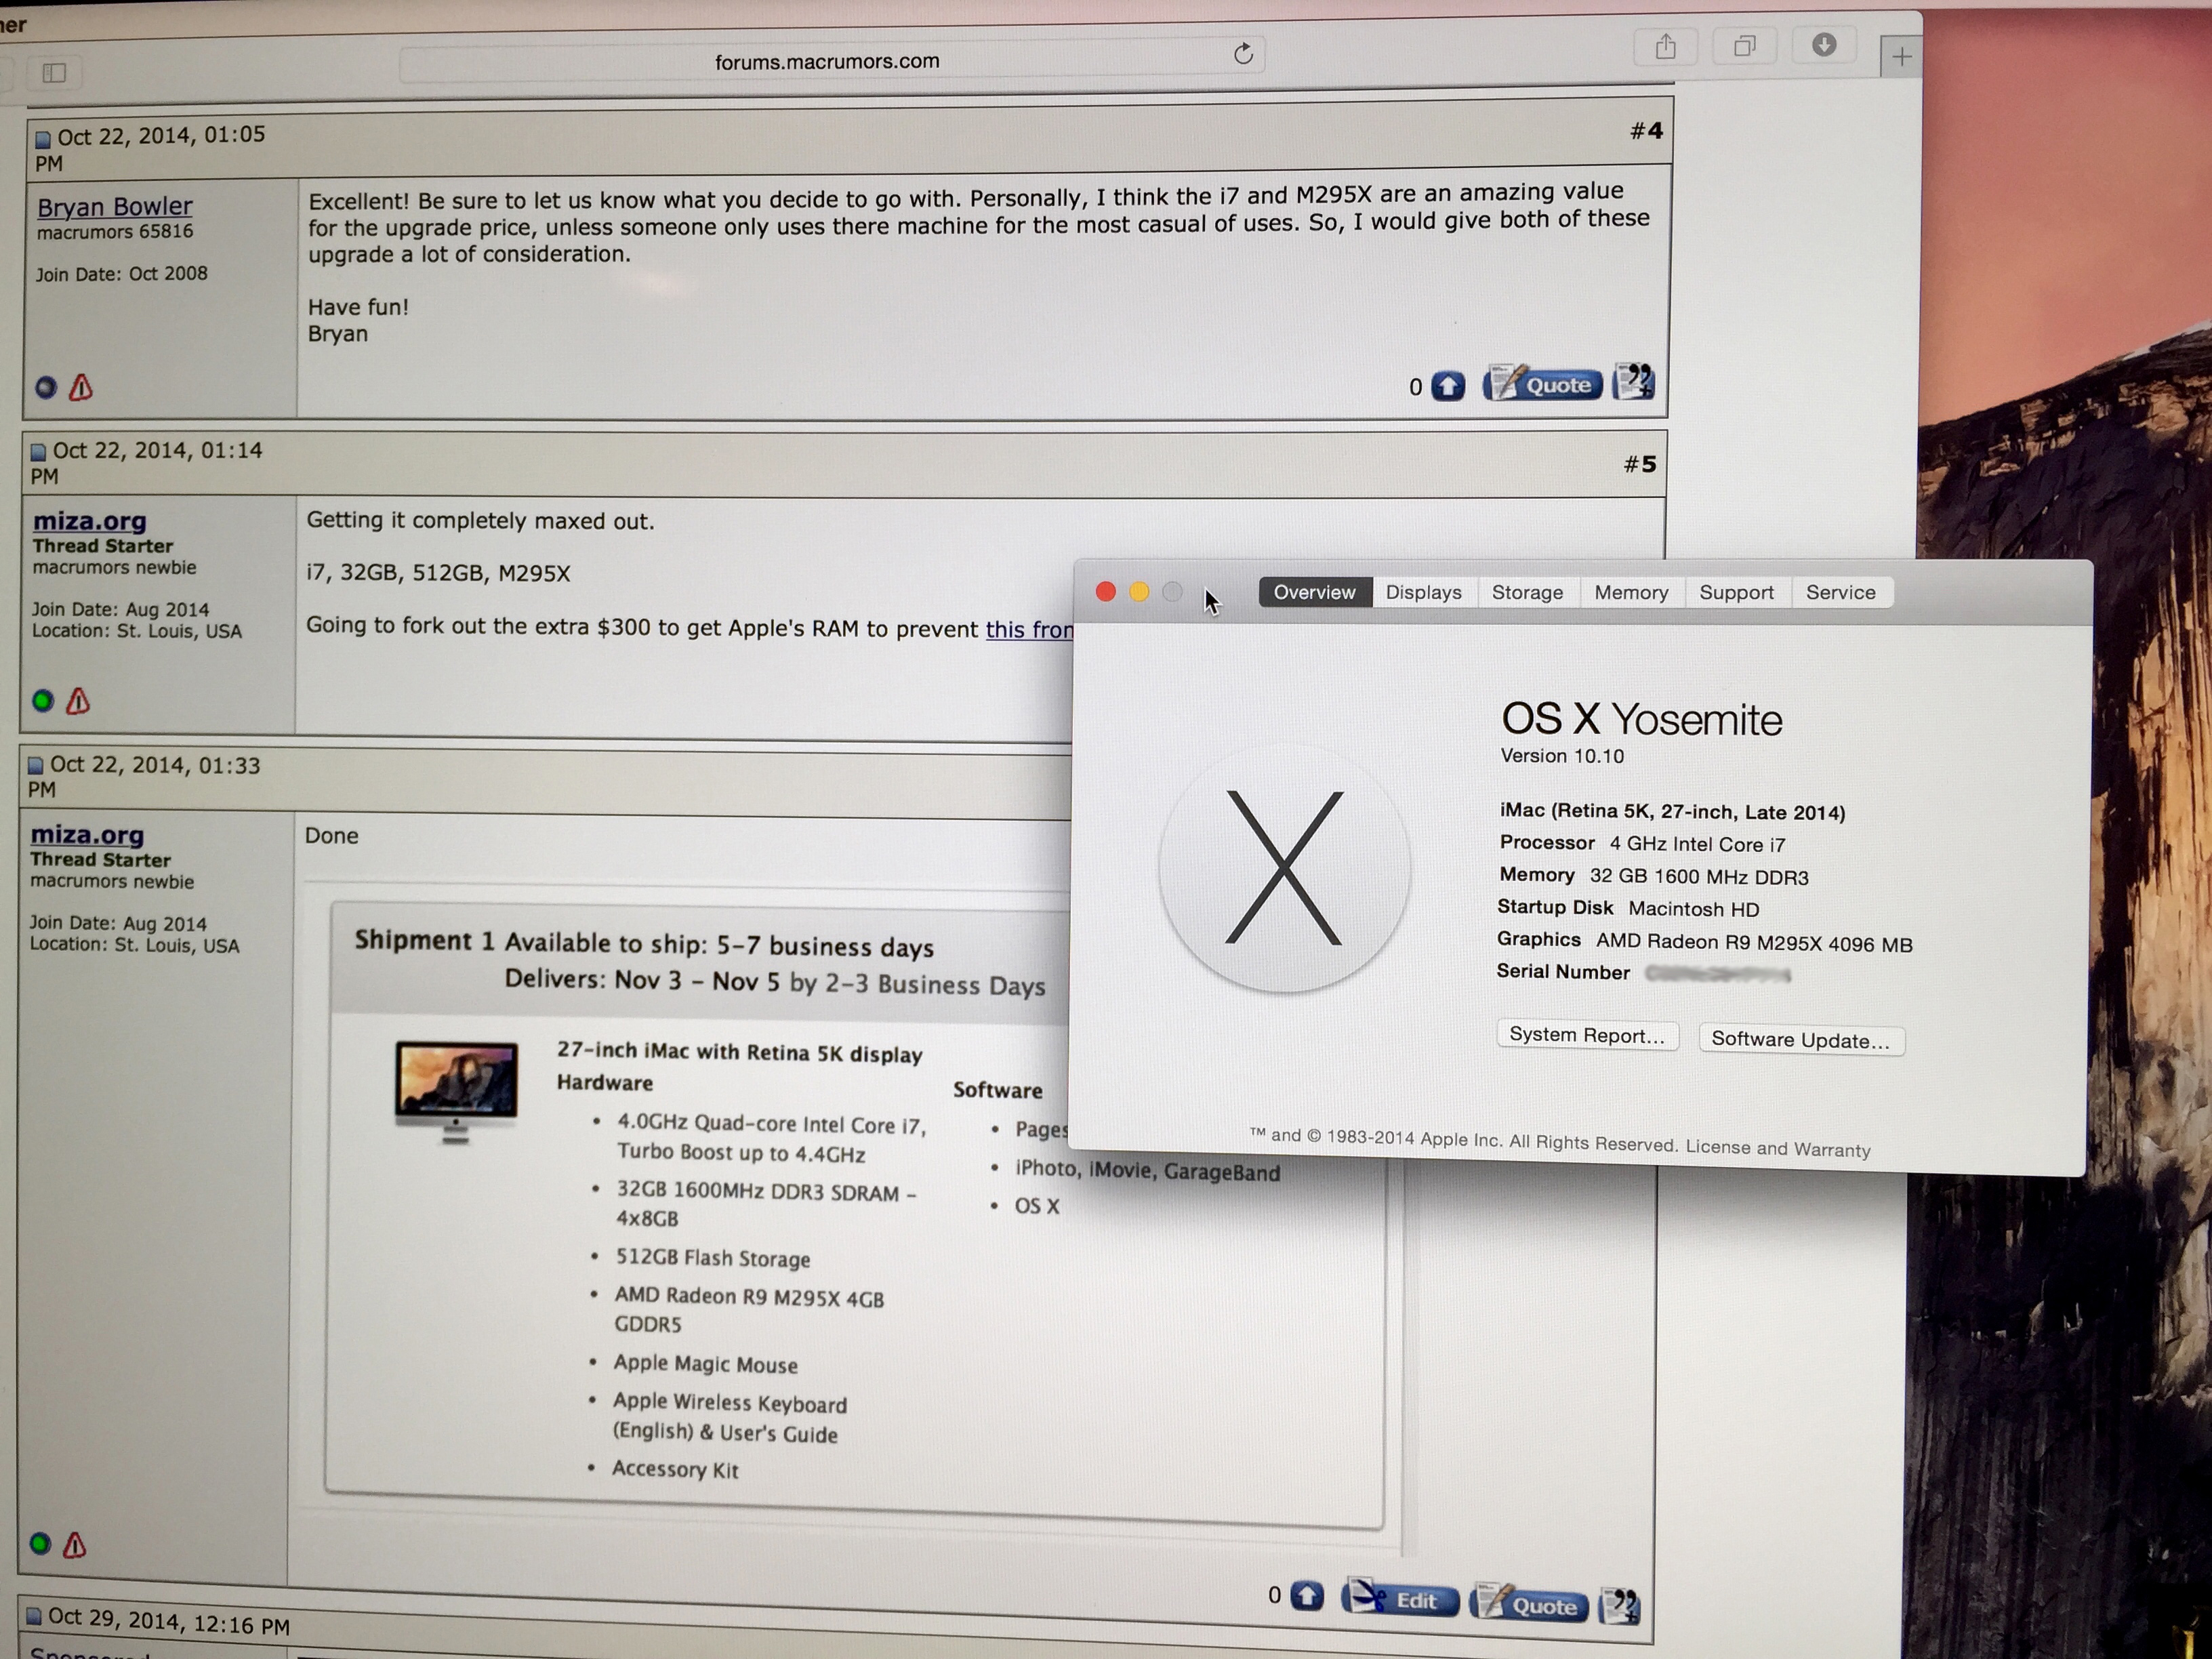
Task: Click online status dot in post #5
Action: 43,700
